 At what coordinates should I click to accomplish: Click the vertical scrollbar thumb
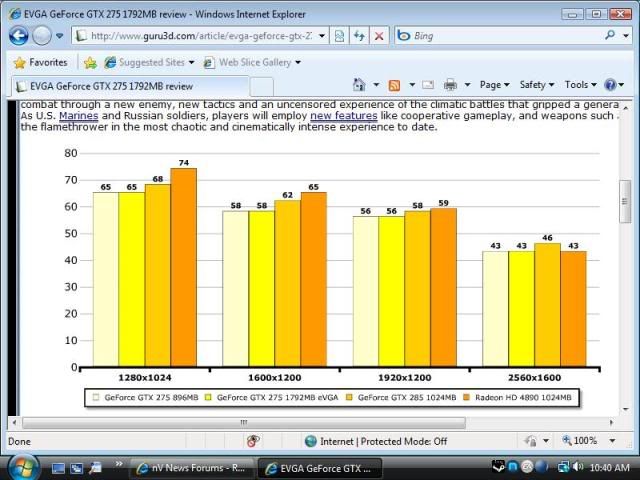point(625,201)
